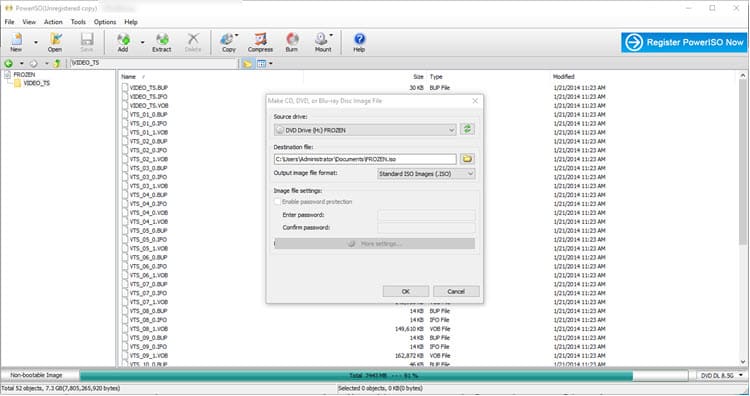750x396 pixels.
Task: Click the VIDEO_TS path address field
Action: pyautogui.click(x=153, y=63)
